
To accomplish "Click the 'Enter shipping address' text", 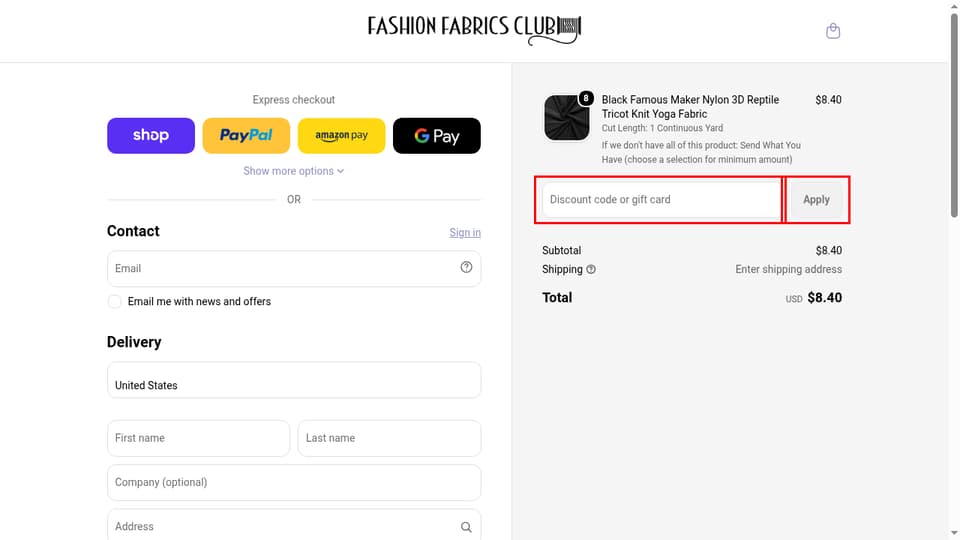I will tap(789, 269).
